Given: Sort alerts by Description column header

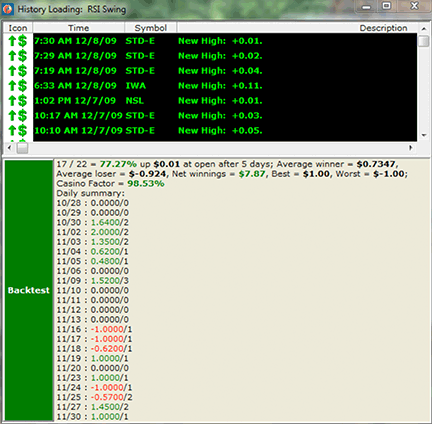Looking at the screenshot, I should click(x=297, y=28).
